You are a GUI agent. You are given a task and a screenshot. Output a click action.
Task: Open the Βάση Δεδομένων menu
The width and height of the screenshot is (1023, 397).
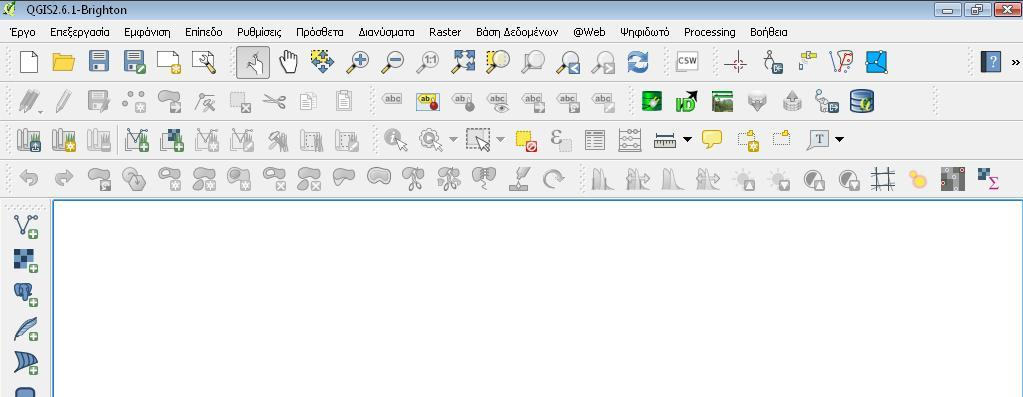pos(517,32)
